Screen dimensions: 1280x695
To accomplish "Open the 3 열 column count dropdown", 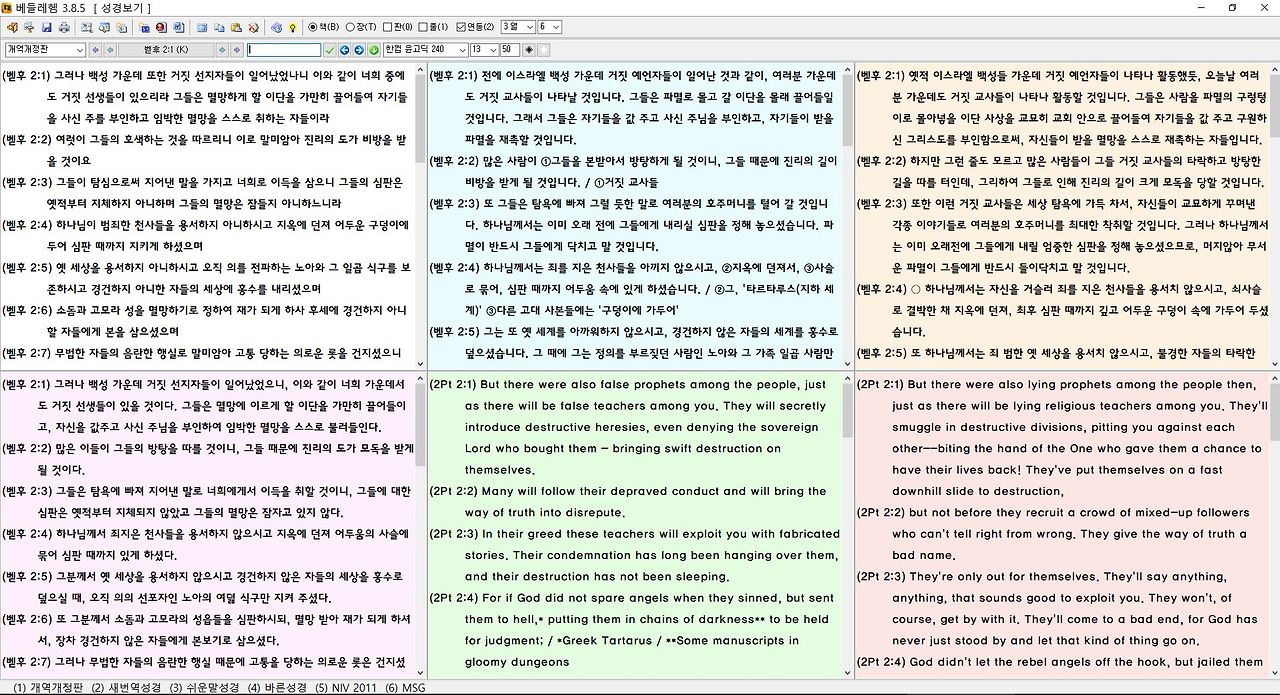I will (x=517, y=27).
